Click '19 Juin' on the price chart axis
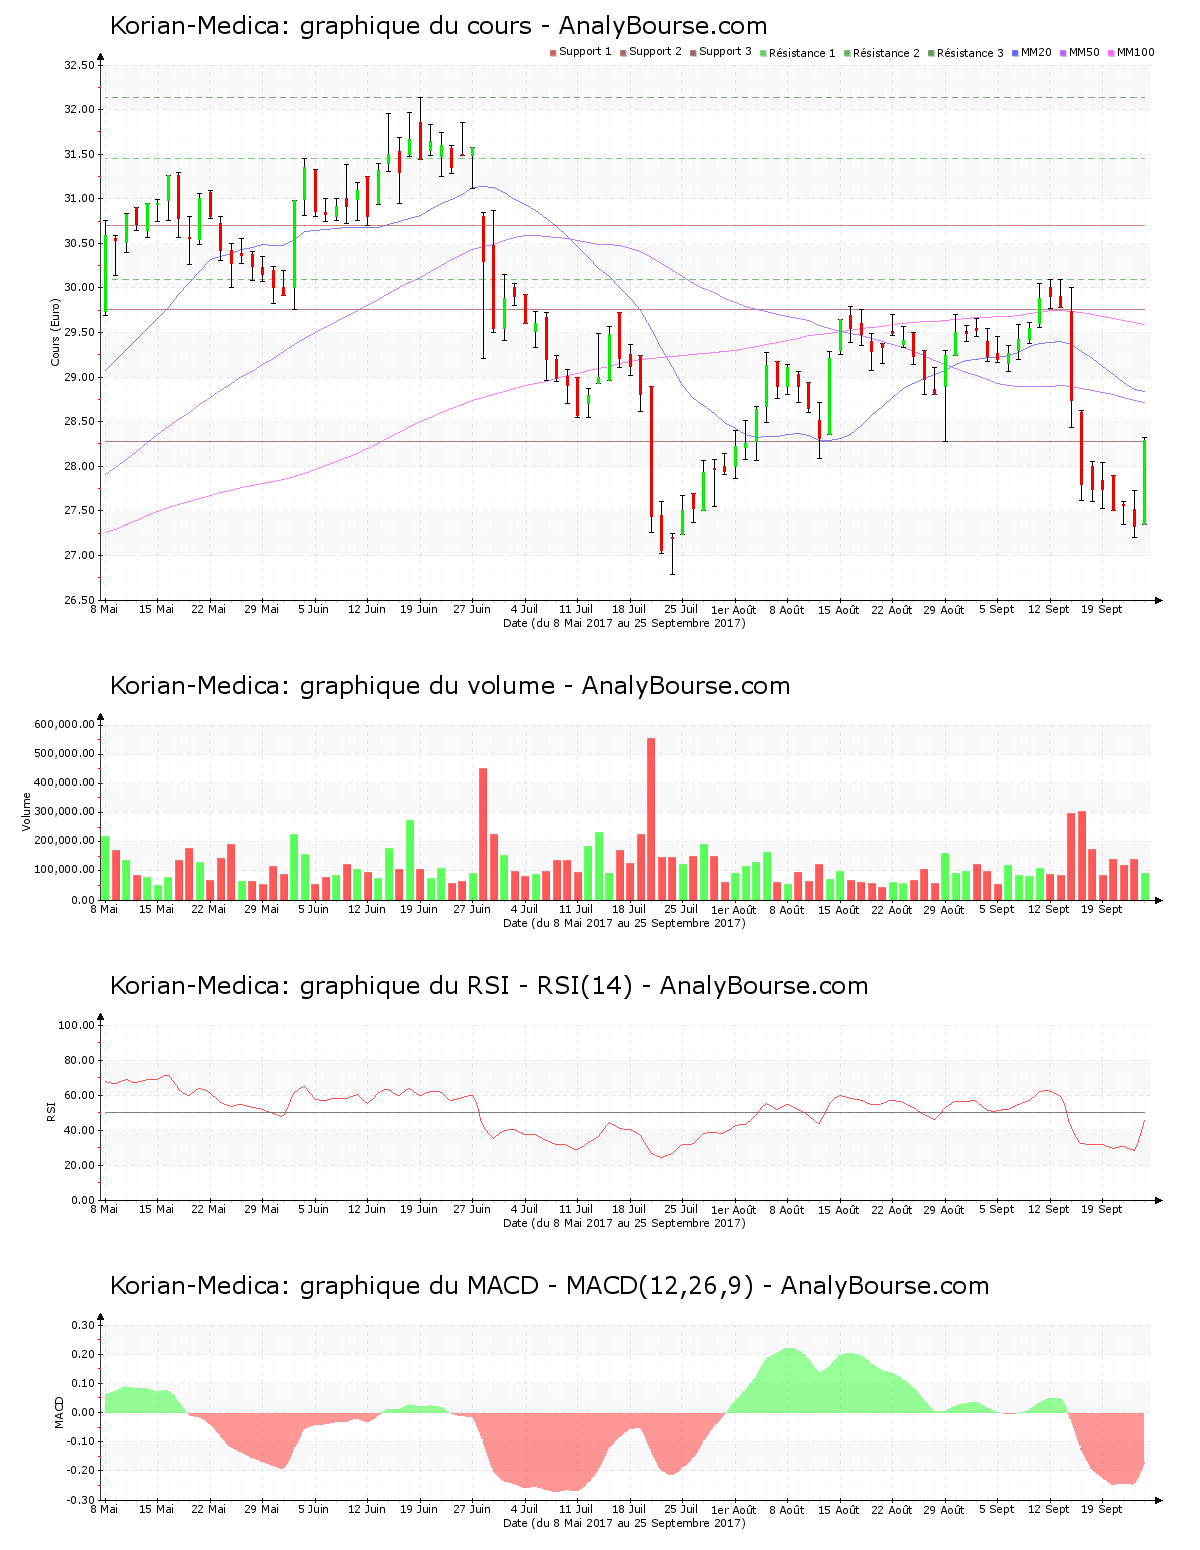1200x1550 pixels. tap(418, 609)
